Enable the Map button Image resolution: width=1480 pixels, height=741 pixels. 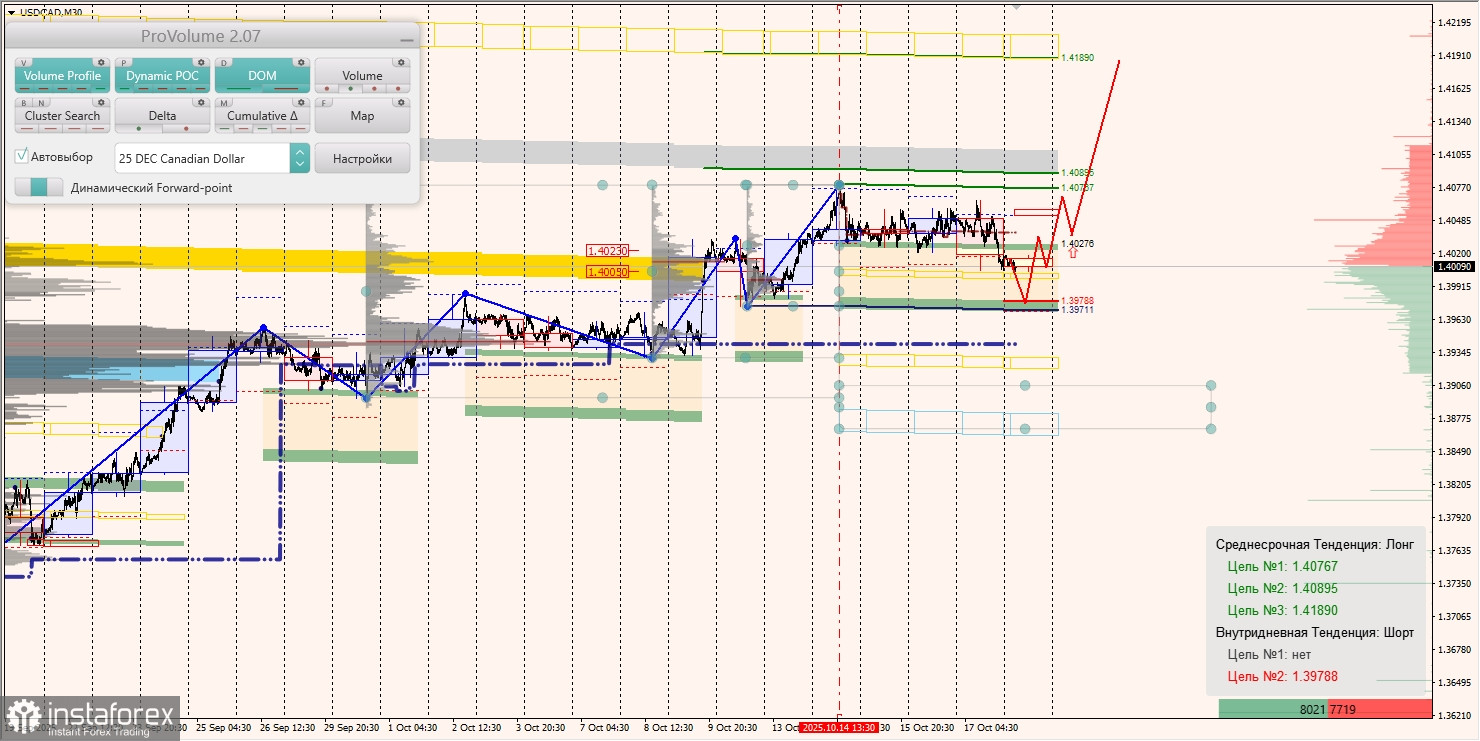362,116
